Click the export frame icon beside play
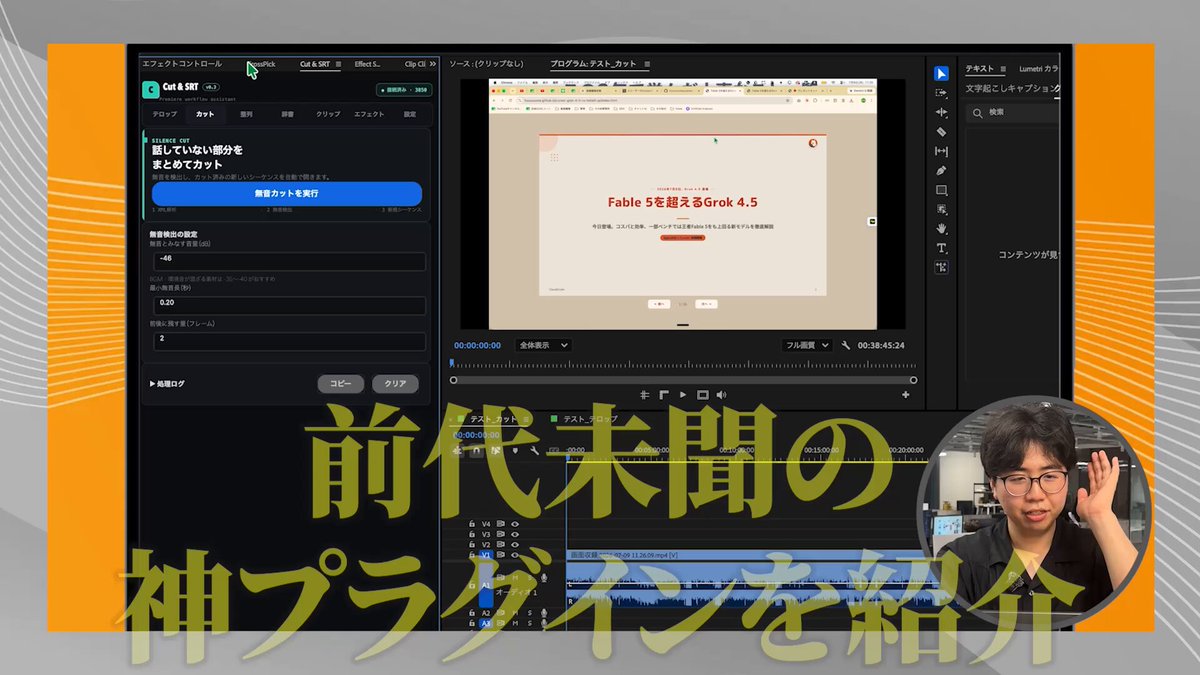The height and width of the screenshot is (675, 1200). click(702, 394)
